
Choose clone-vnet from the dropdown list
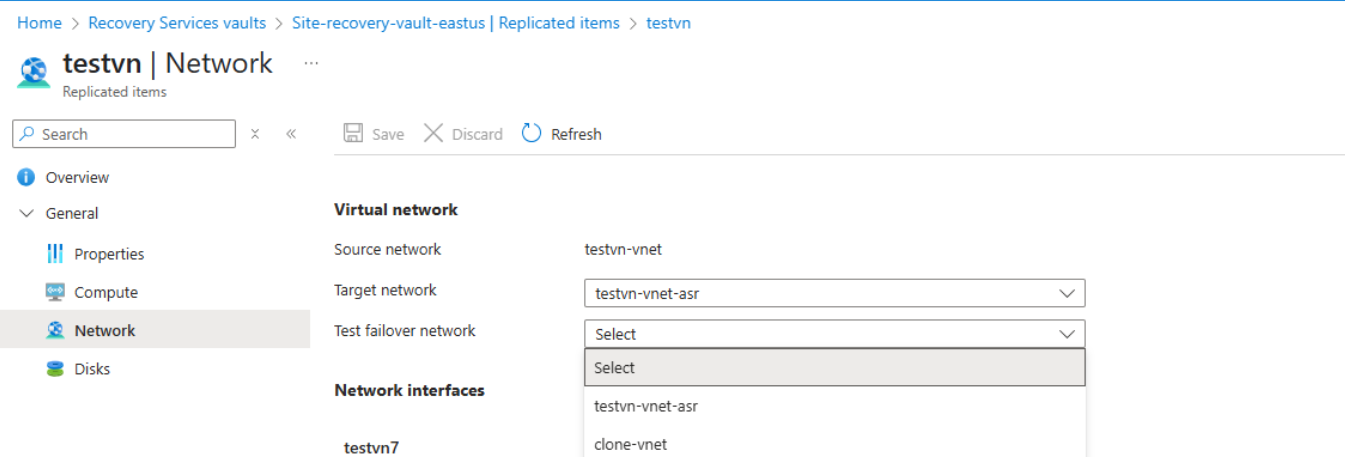click(630, 444)
